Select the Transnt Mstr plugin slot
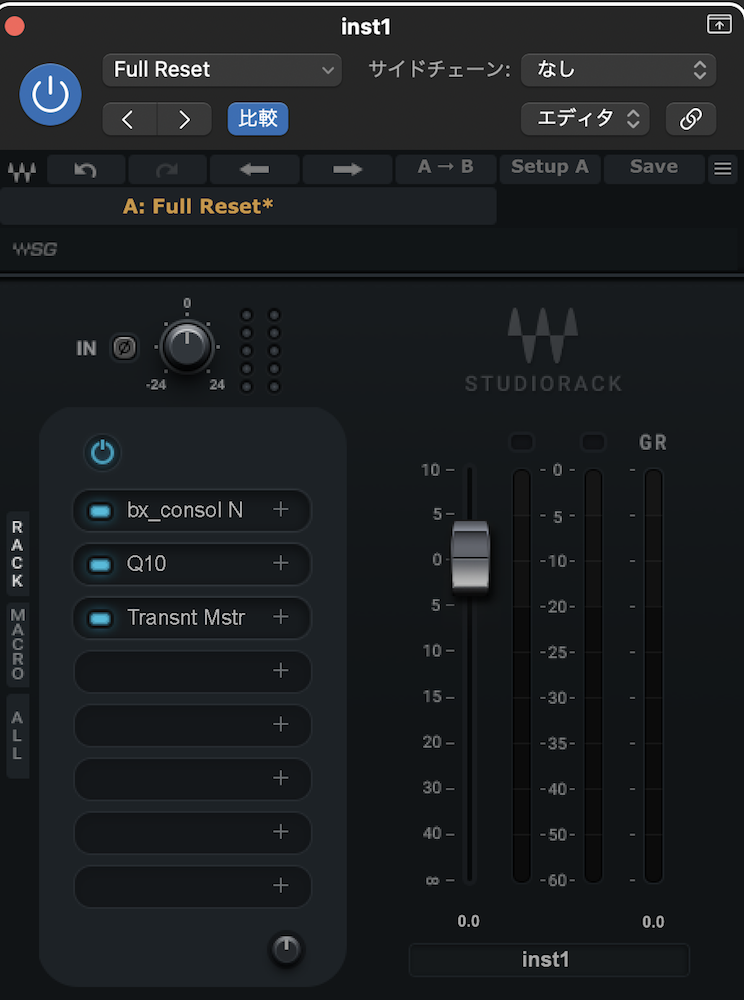Image resolution: width=744 pixels, height=1000 pixels. 192,617
